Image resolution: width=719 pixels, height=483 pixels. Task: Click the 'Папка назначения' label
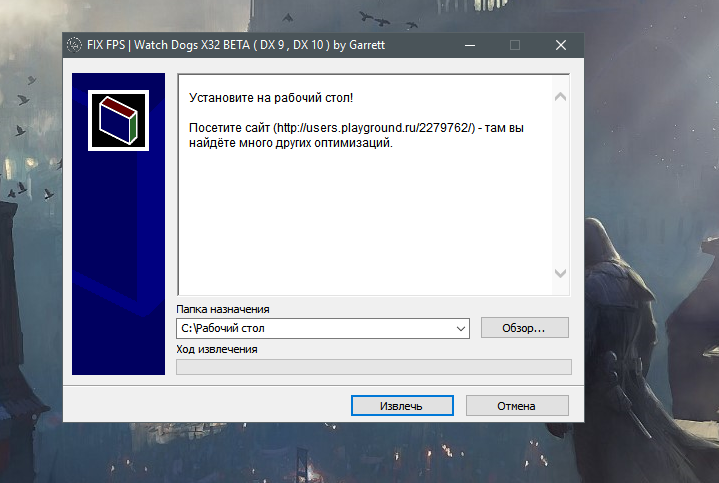(x=223, y=309)
